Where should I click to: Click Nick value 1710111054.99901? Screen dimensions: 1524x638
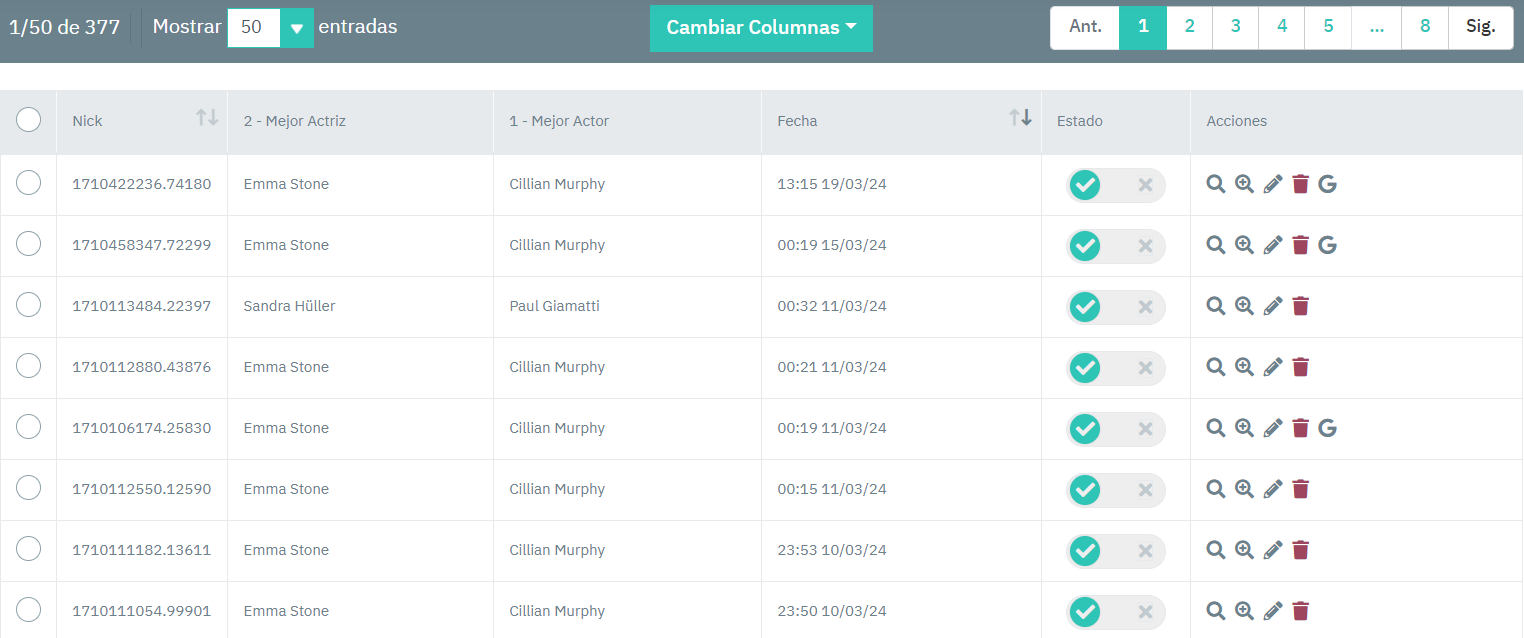click(142, 611)
